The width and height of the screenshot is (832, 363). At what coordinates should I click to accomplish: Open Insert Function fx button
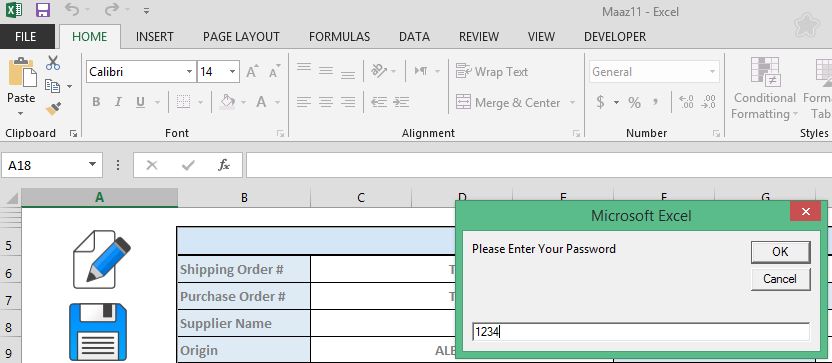pos(224,166)
